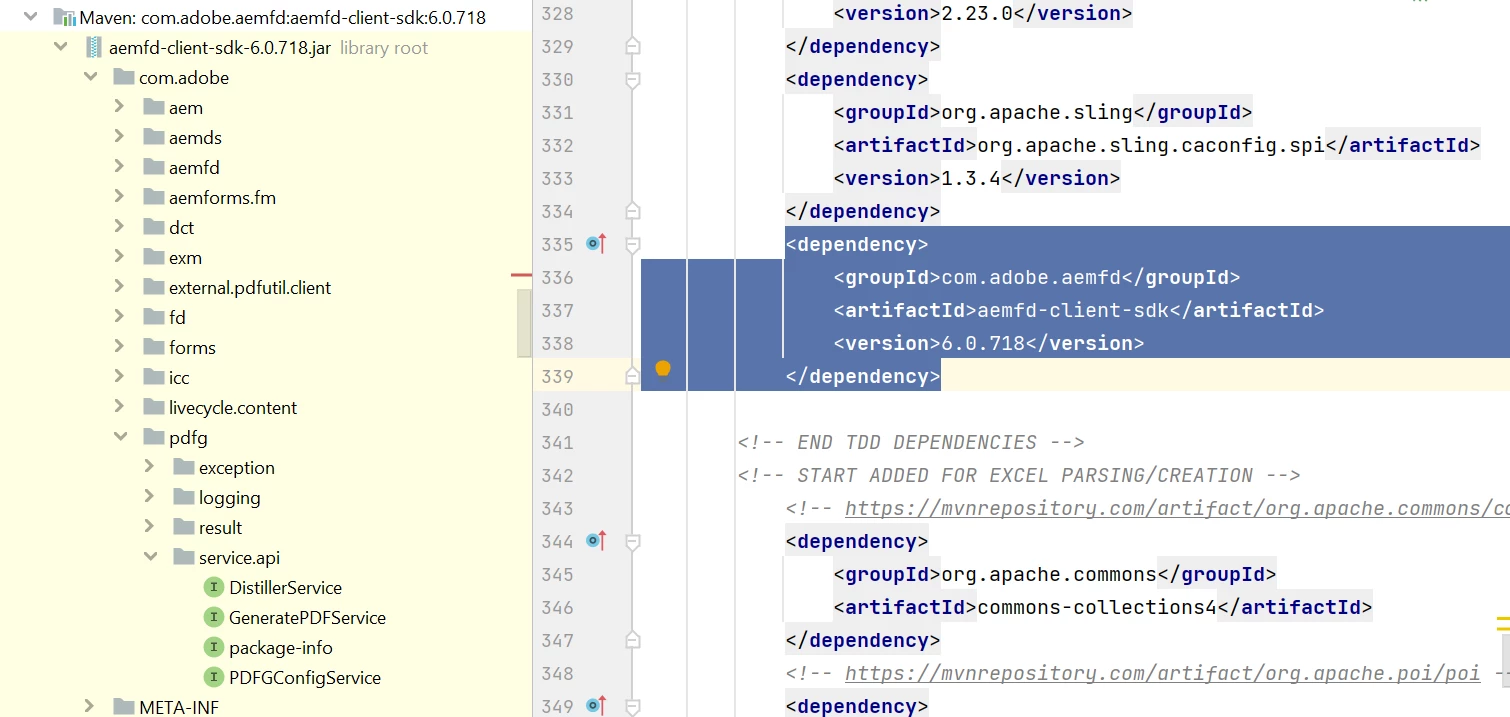Fold the dependency block at line 330

632,79
